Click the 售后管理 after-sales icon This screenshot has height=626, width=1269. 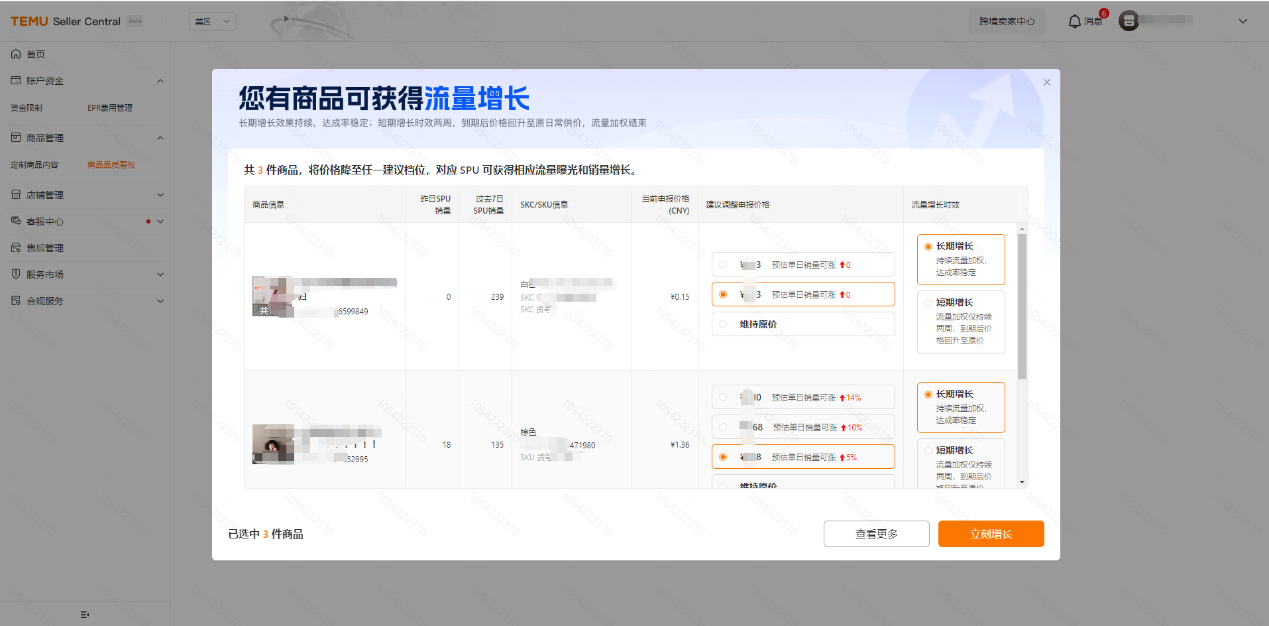click(x=16, y=248)
